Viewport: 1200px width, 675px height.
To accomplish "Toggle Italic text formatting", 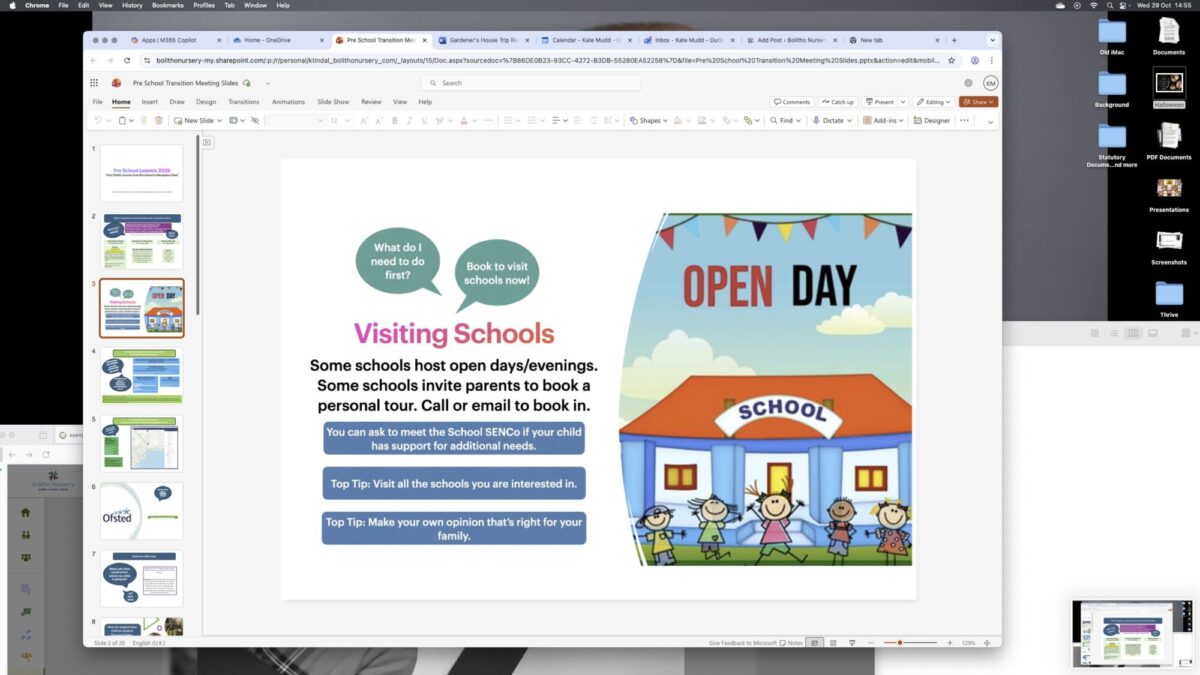I will (409, 120).
